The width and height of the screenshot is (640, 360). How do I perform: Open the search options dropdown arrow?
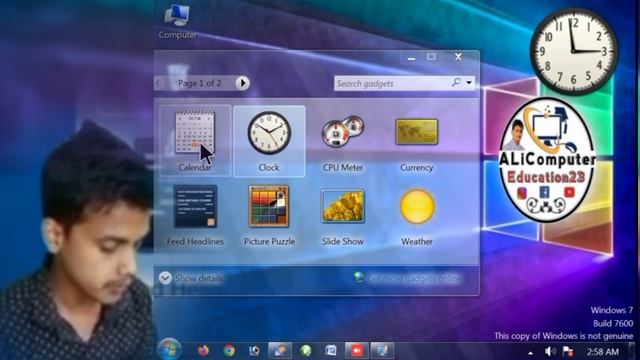pos(469,83)
